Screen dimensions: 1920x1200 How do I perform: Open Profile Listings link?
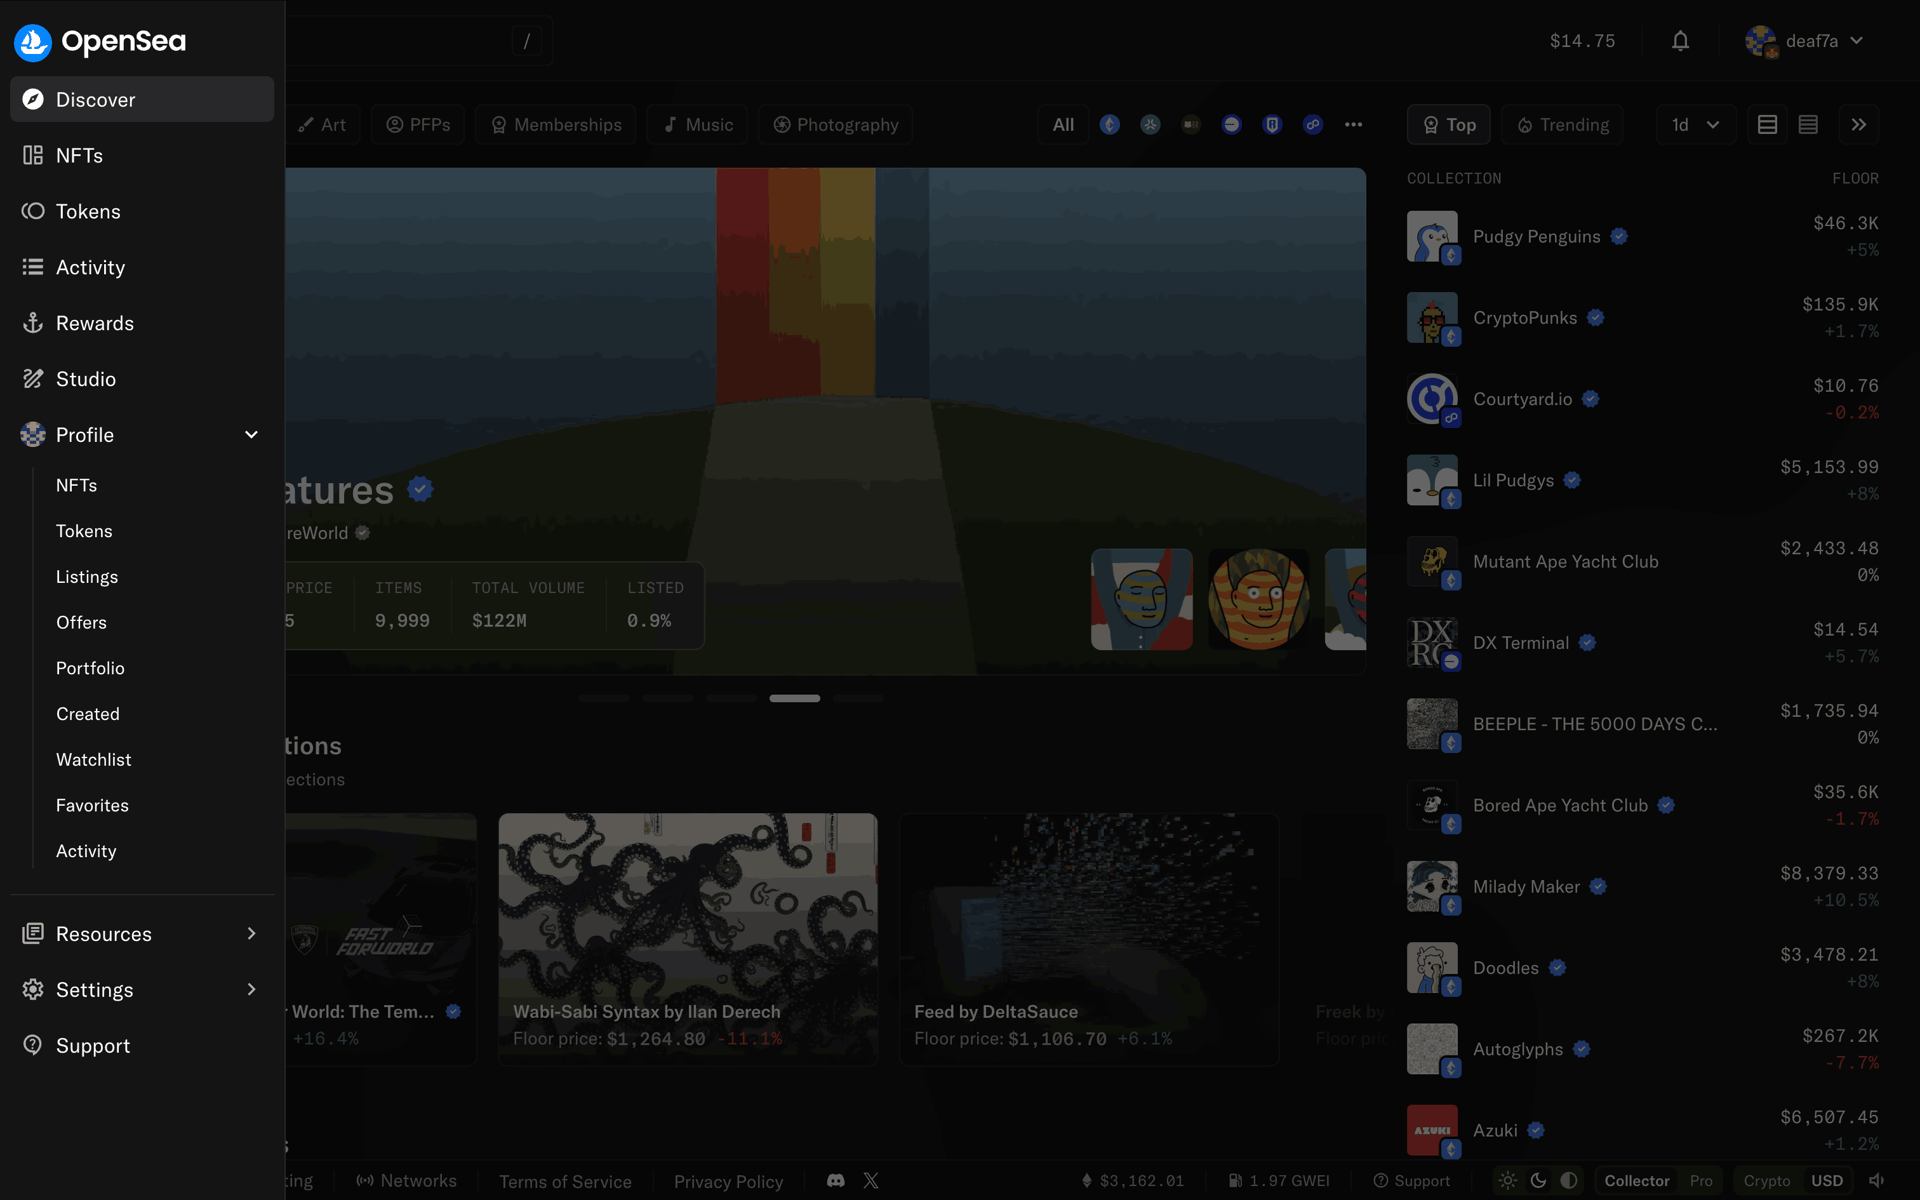coord(87,577)
